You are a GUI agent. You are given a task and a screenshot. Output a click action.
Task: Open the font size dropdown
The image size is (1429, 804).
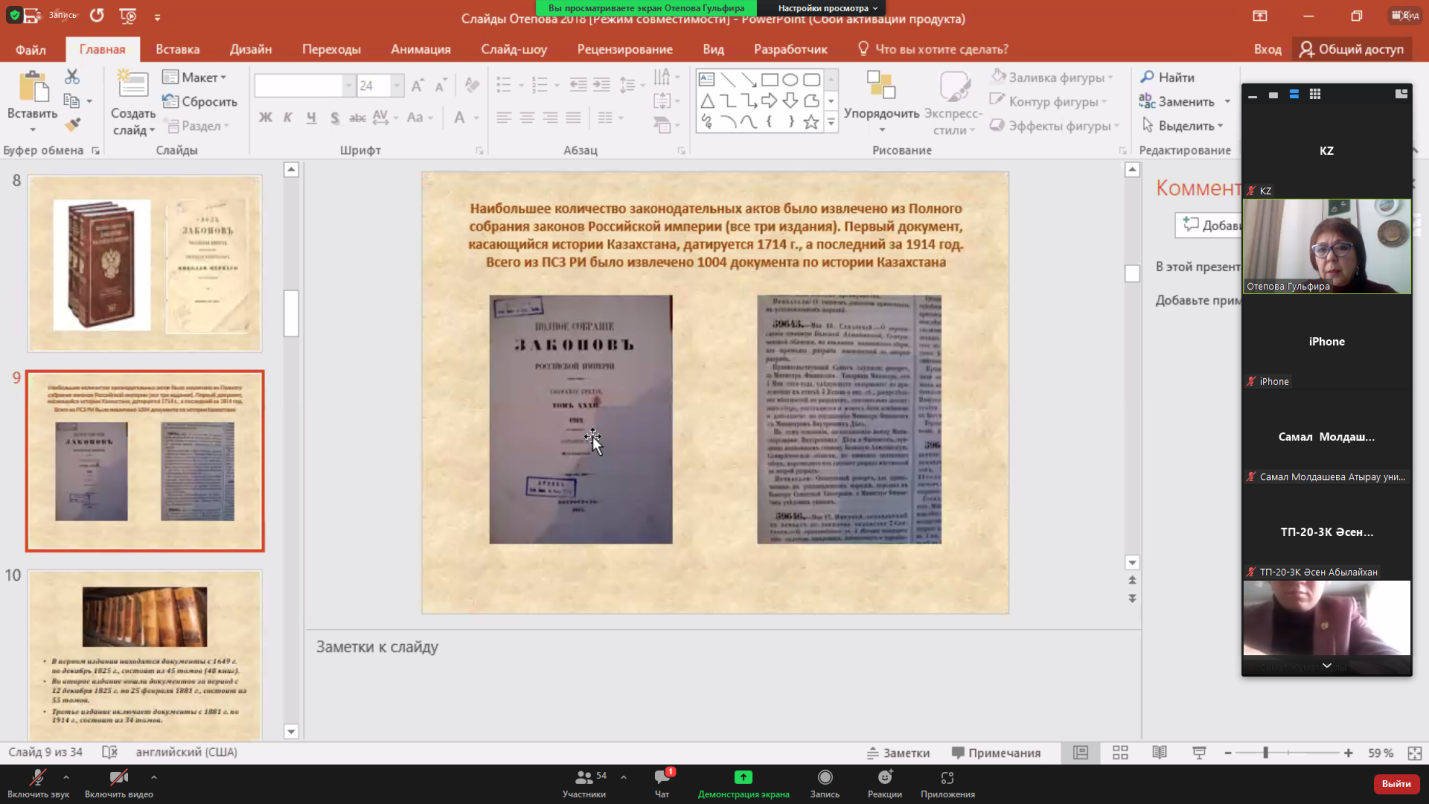pyautogui.click(x=397, y=86)
